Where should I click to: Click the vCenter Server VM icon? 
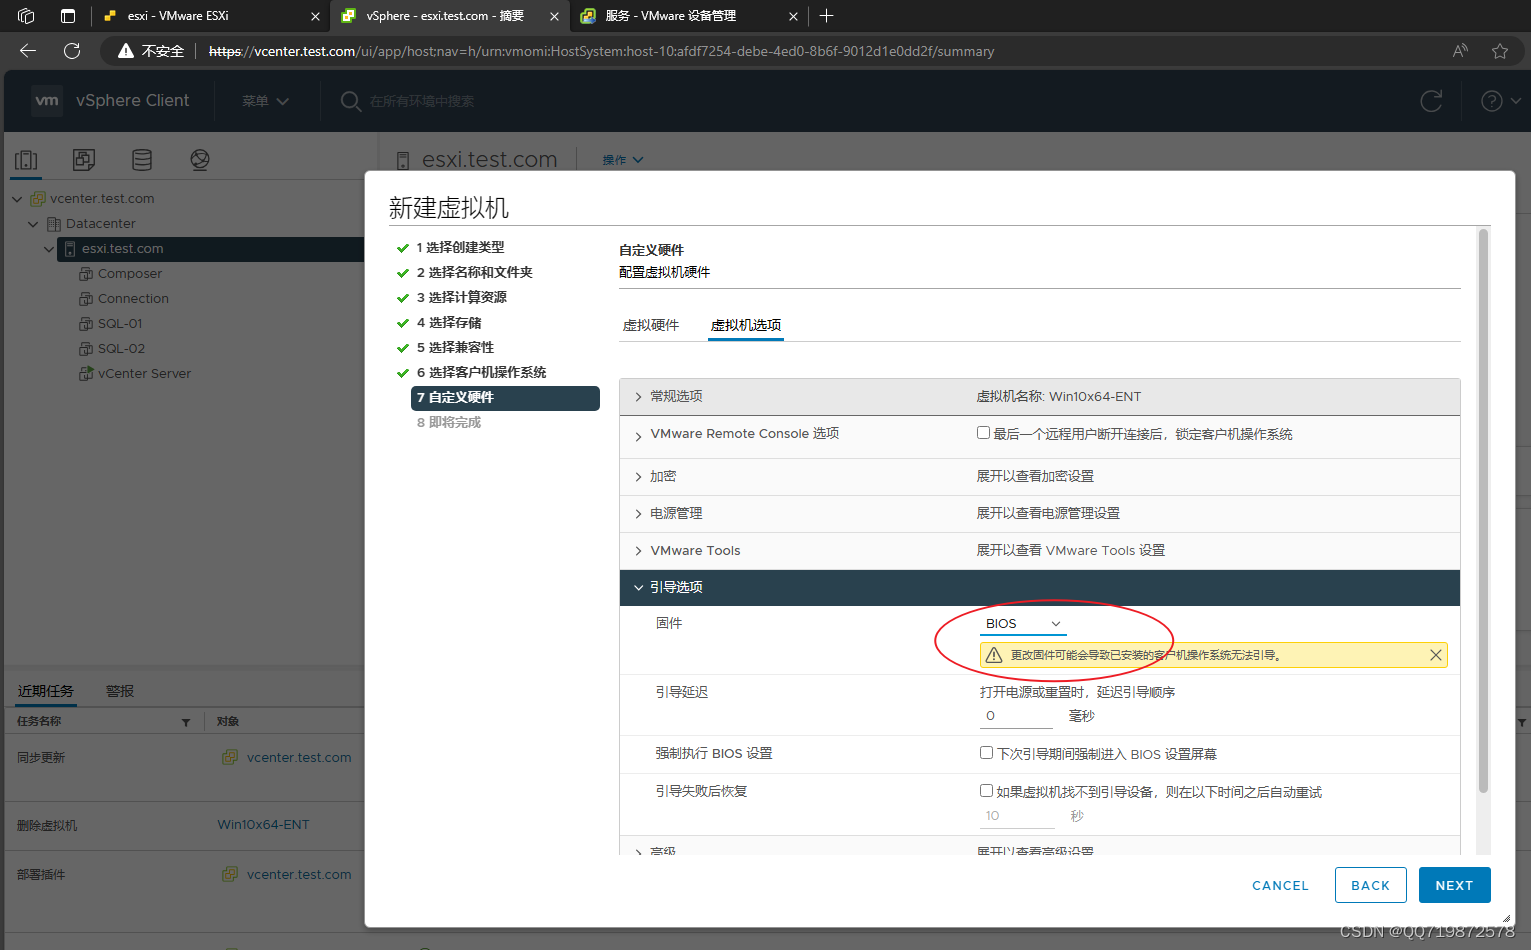(86, 374)
